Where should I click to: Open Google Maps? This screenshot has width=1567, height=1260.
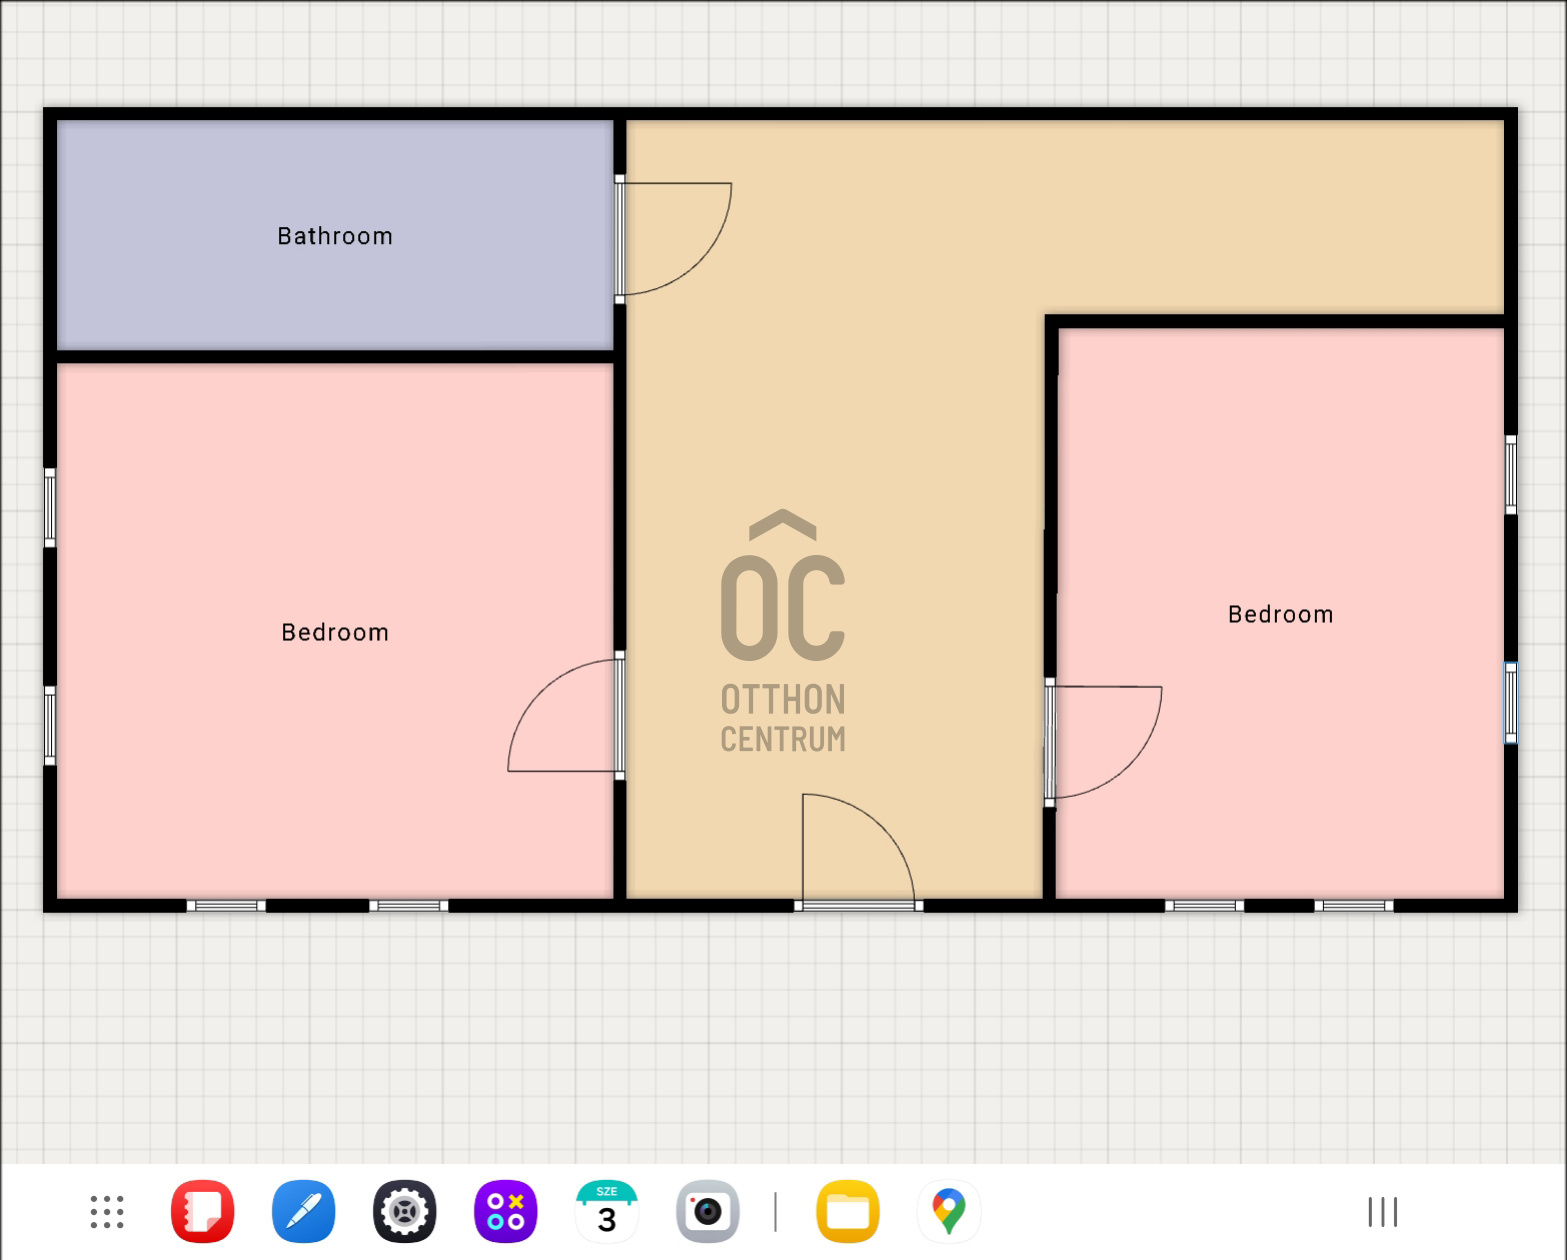click(x=948, y=1211)
